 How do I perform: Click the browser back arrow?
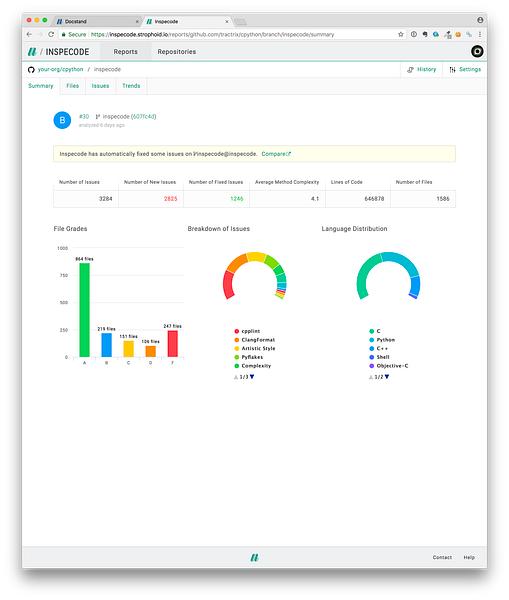point(29,34)
